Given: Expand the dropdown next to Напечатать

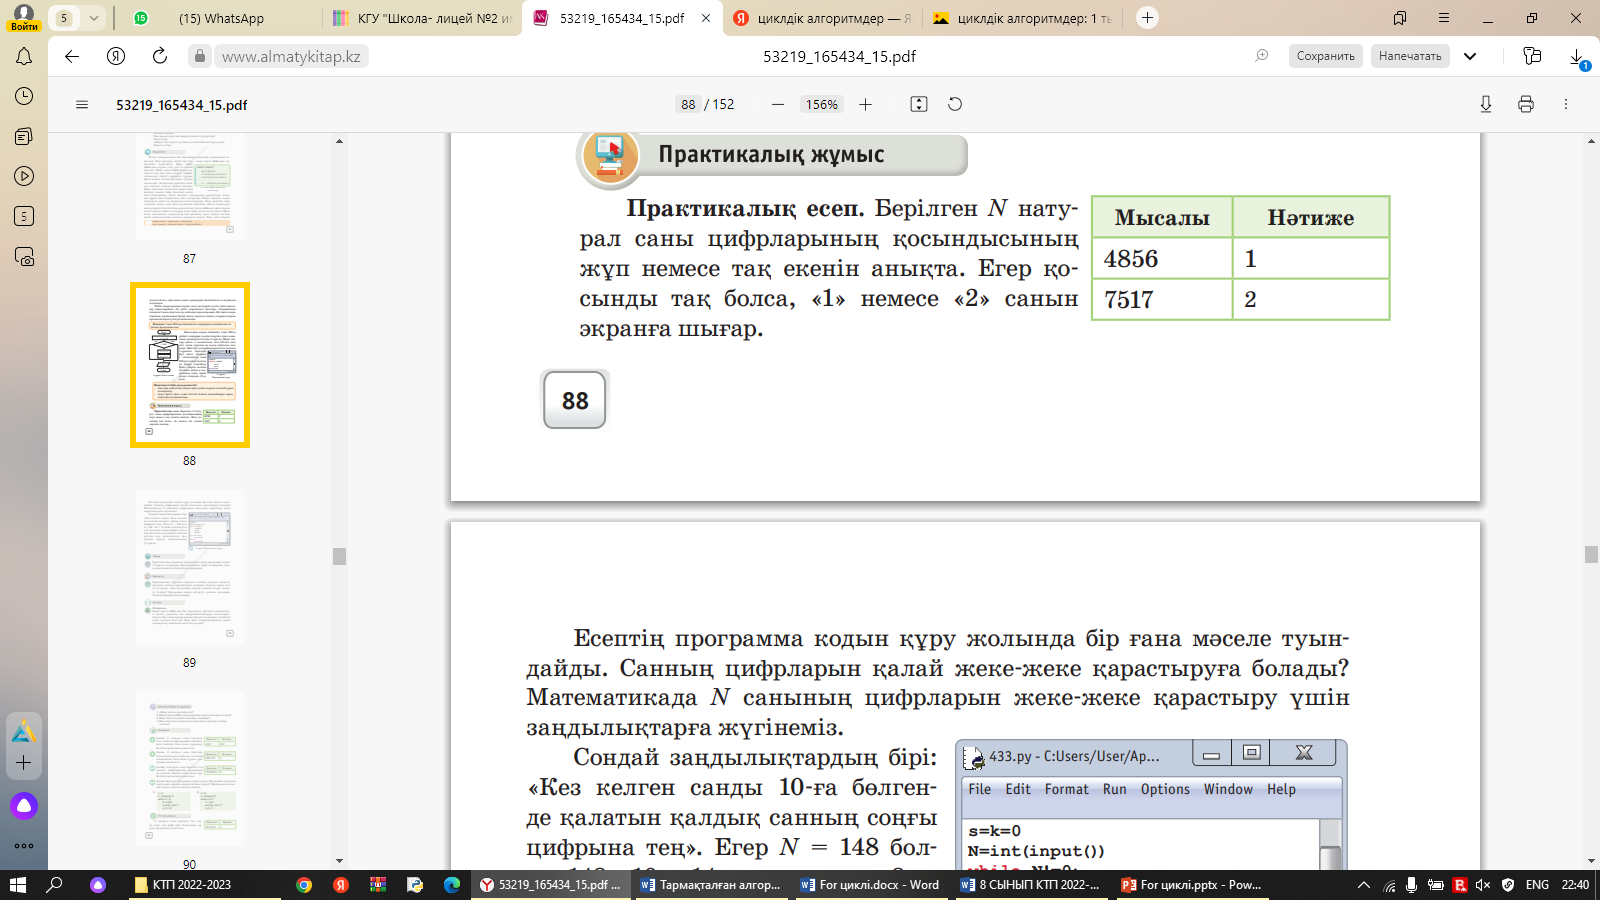Looking at the screenshot, I should click(1470, 56).
